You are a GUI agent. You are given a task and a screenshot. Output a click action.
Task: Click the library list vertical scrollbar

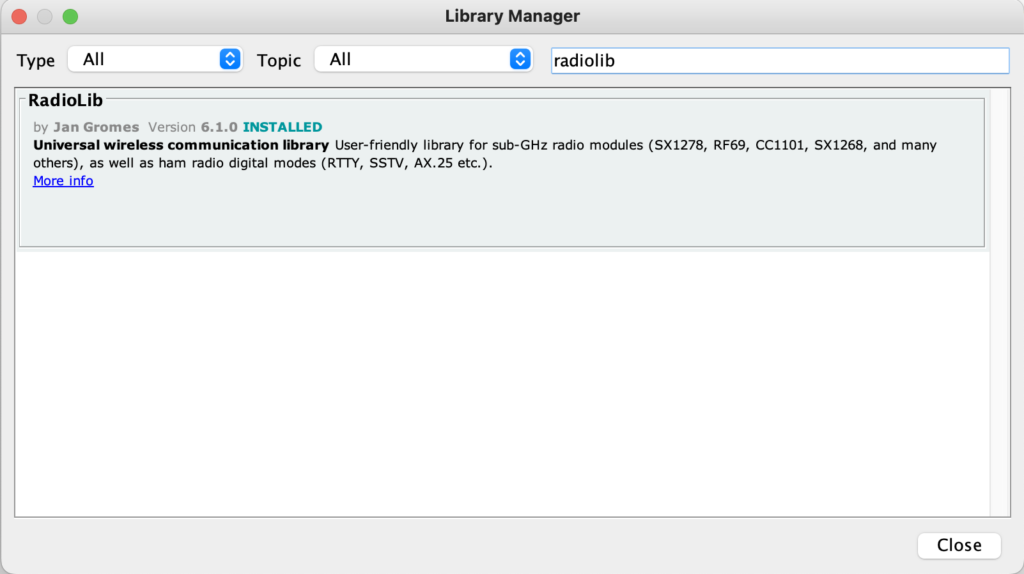(999, 302)
